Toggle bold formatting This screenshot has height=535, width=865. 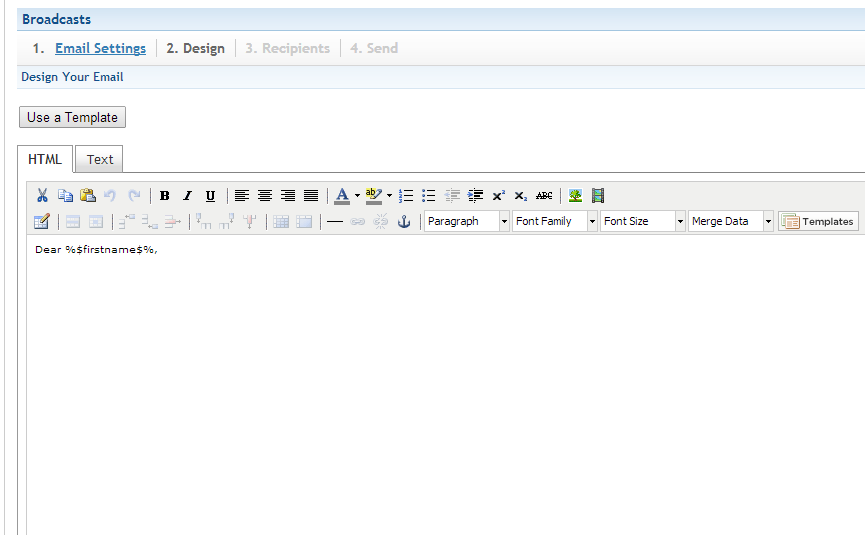164,196
